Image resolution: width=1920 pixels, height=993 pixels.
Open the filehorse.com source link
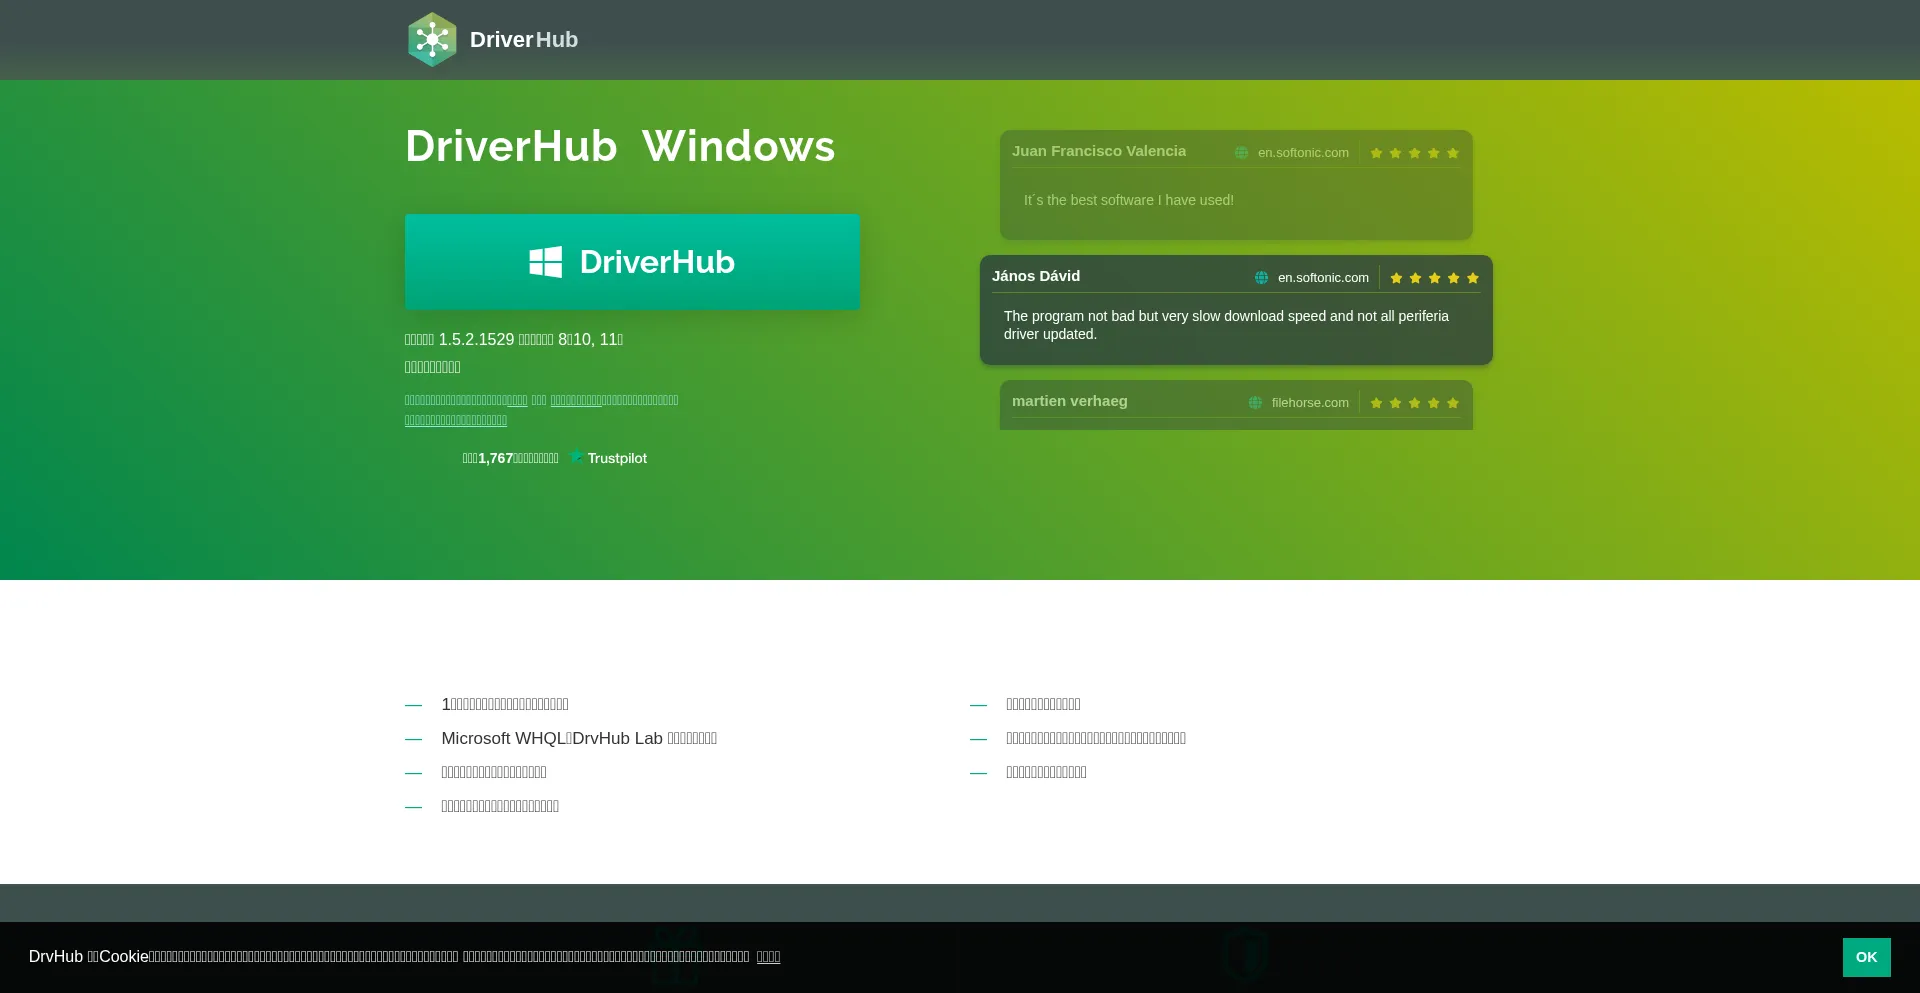[x=1310, y=403]
